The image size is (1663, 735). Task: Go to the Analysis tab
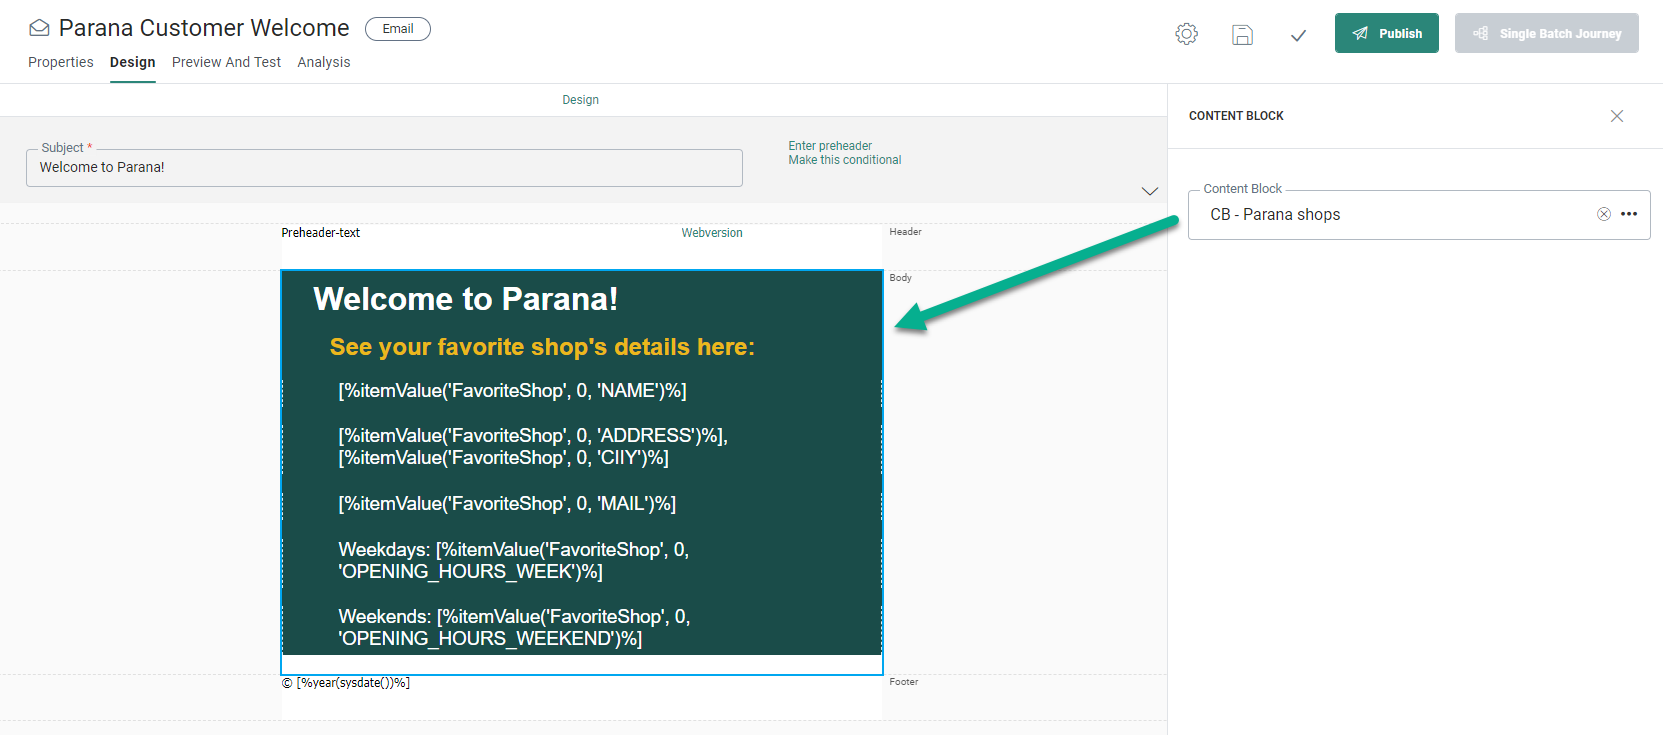pyautogui.click(x=323, y=62)
